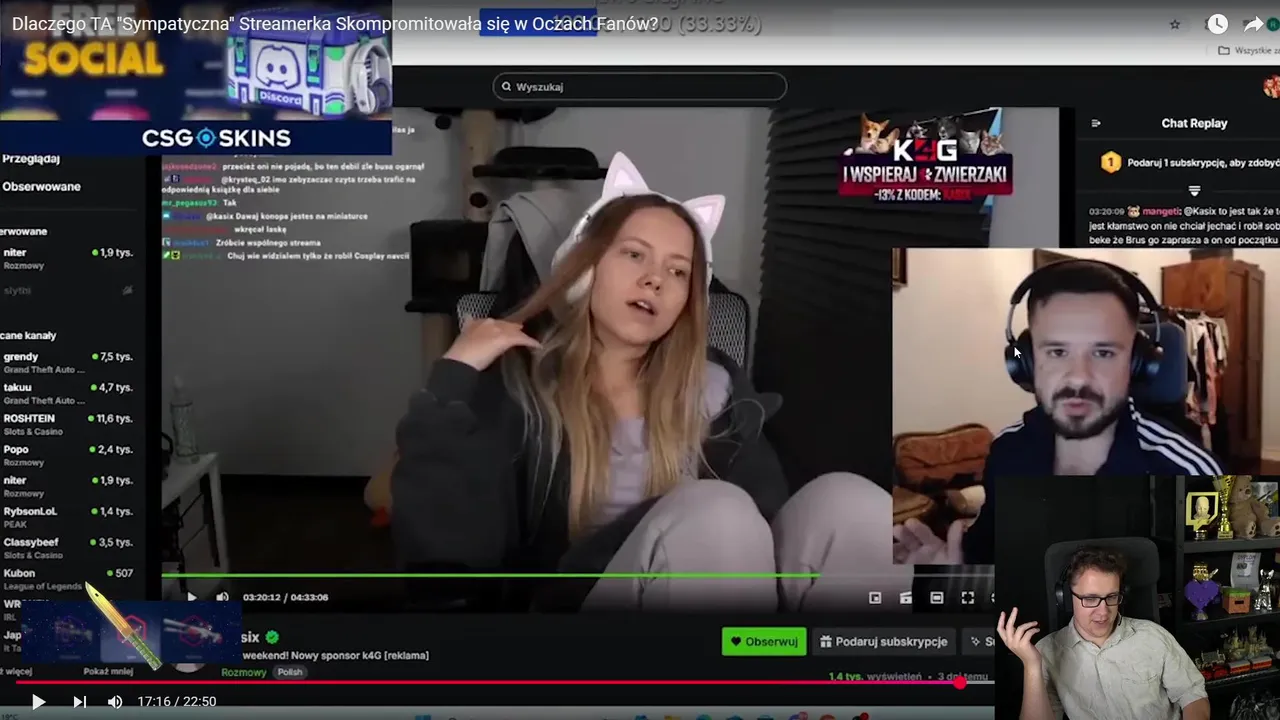Open the 'Obserwowane' sidebar item
Screen dimensions: 1280x720
(x=41, y=186)
